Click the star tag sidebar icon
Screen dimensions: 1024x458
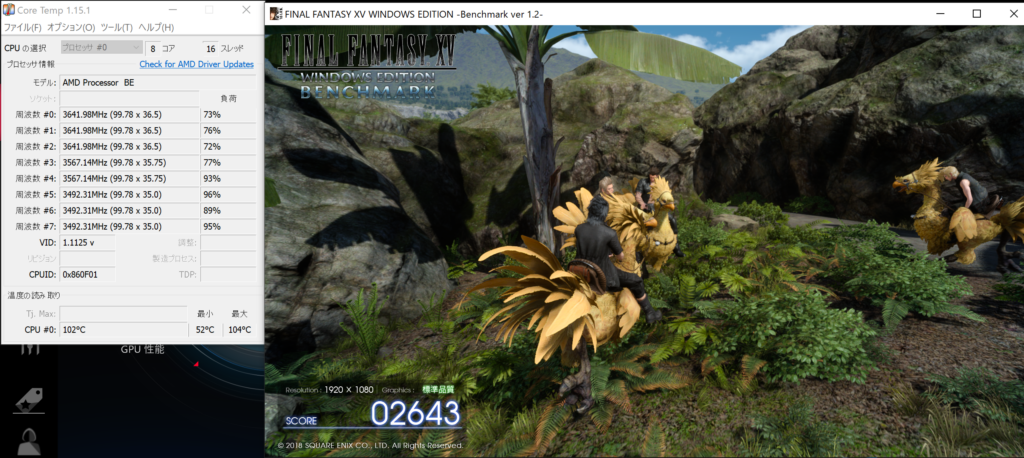tap(29, 400)
